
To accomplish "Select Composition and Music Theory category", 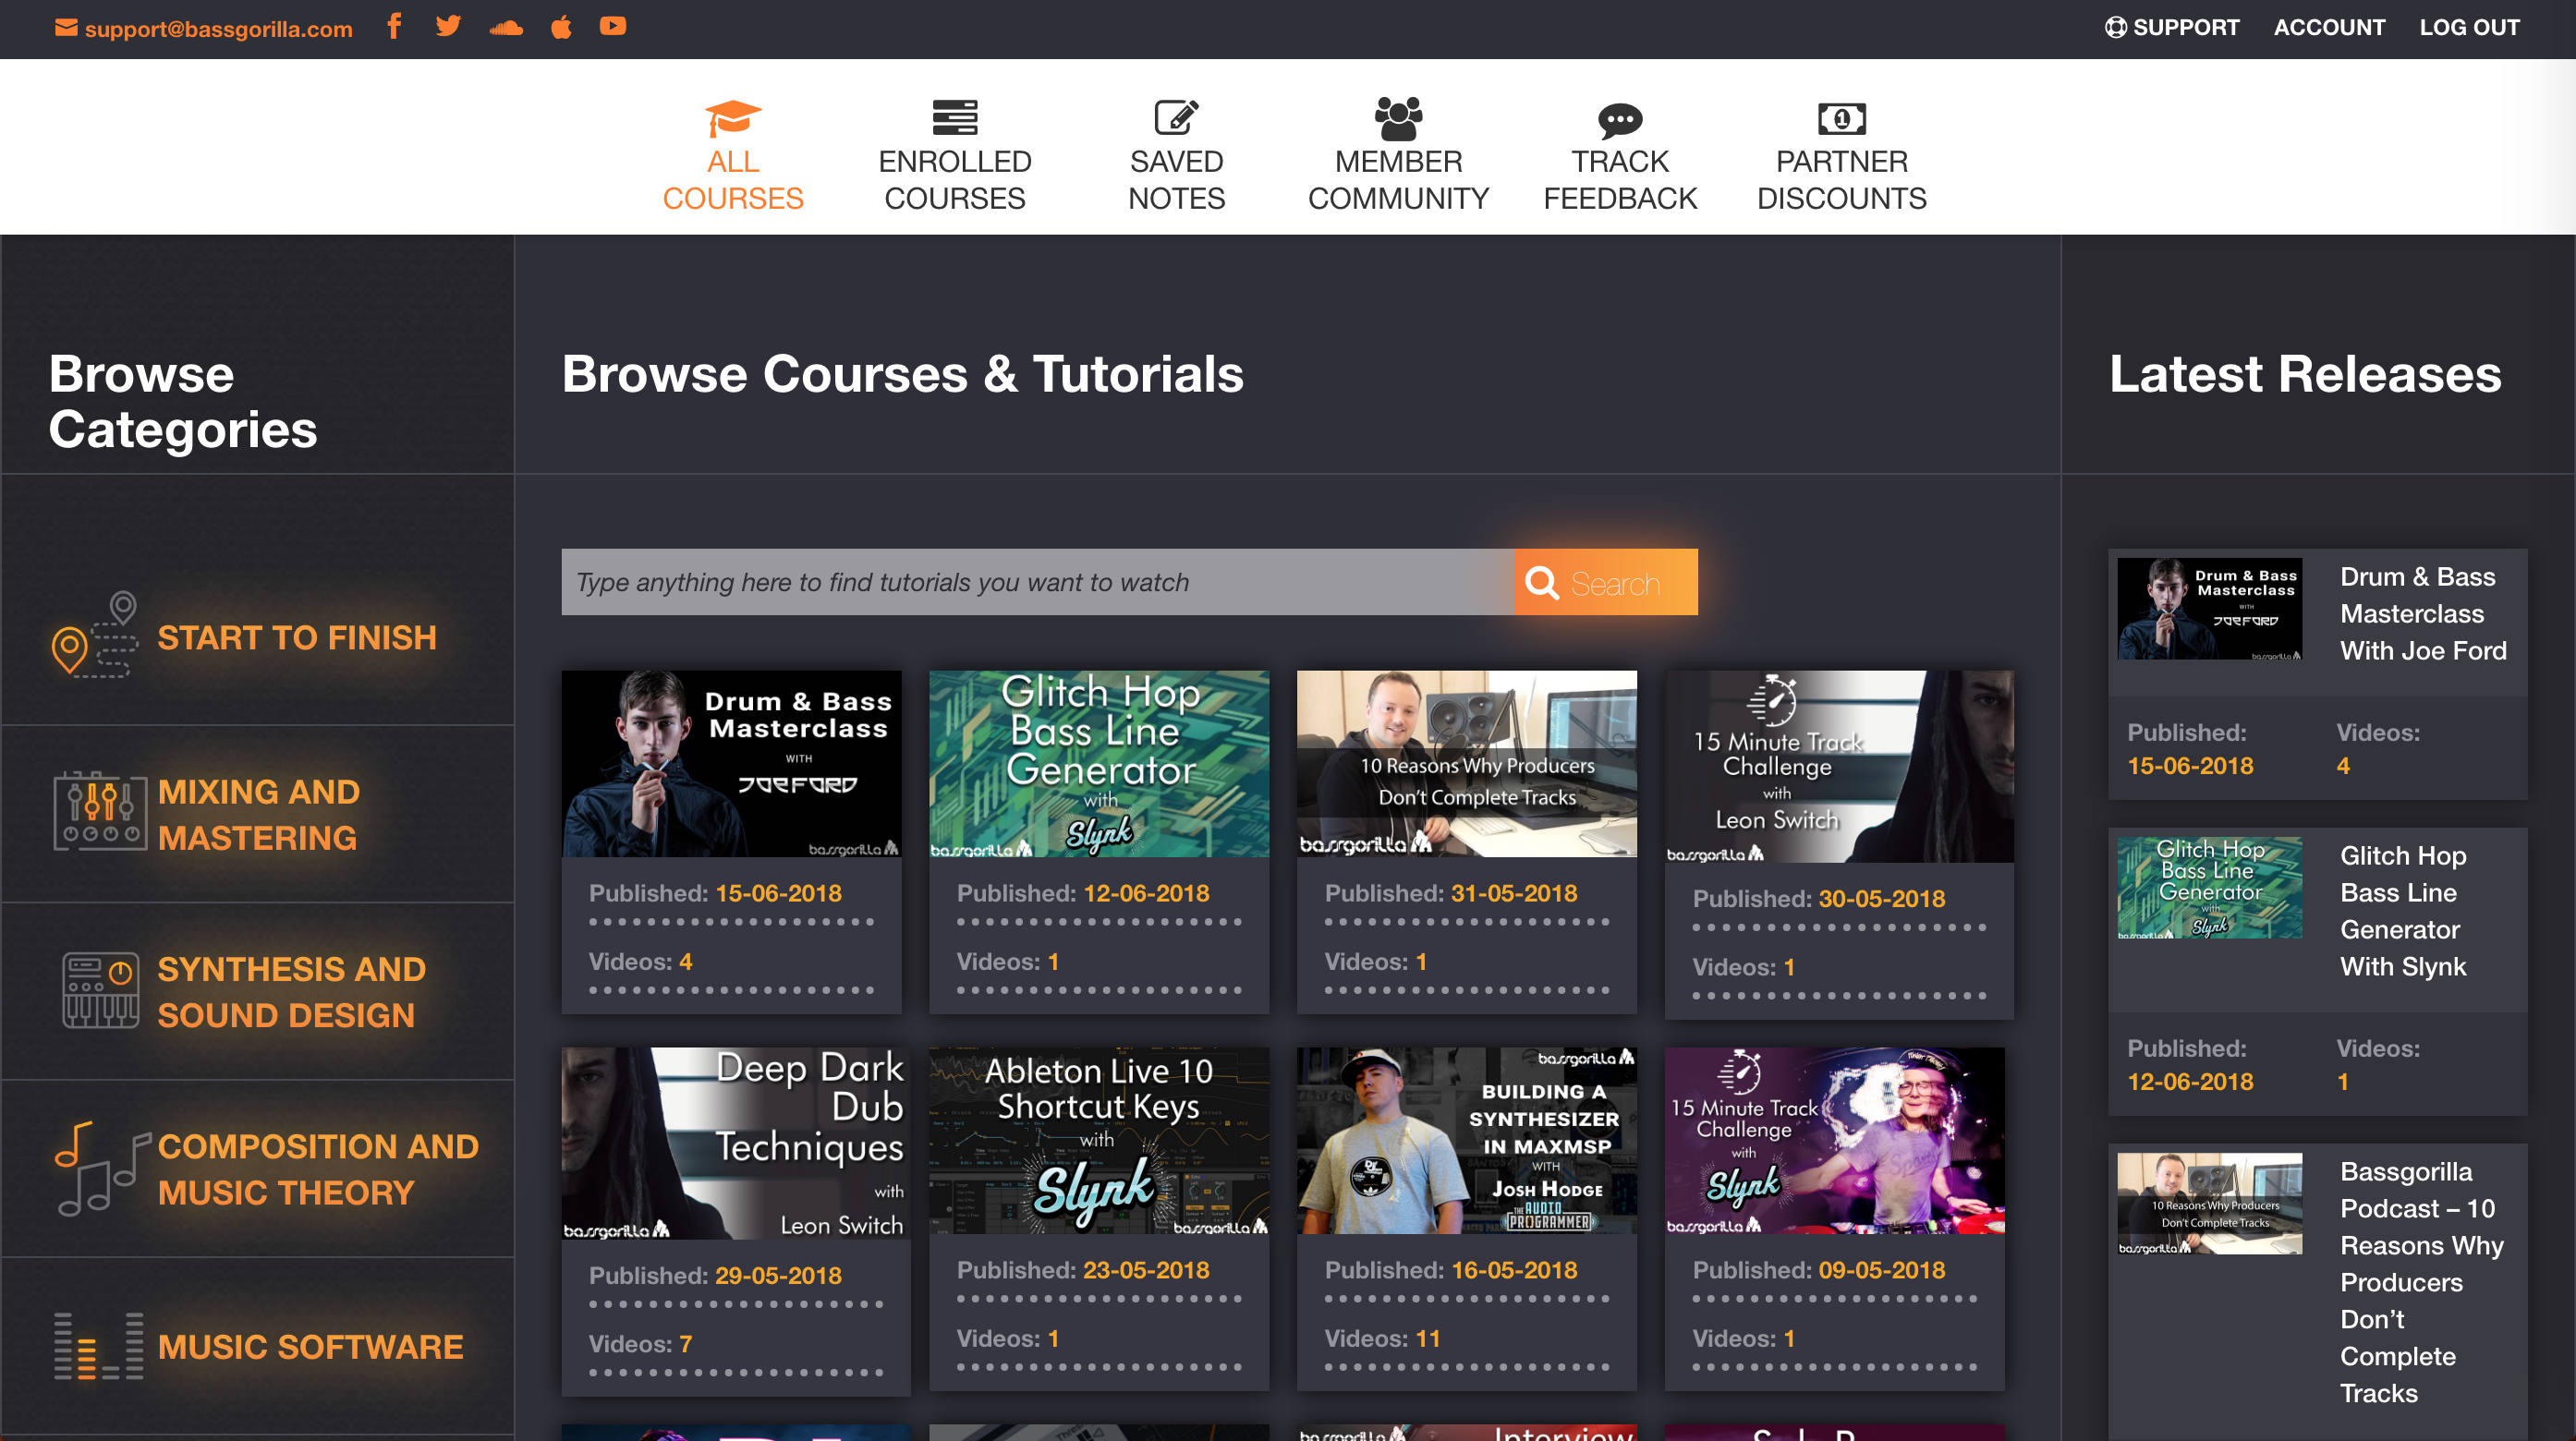I will coord(318,1169).
